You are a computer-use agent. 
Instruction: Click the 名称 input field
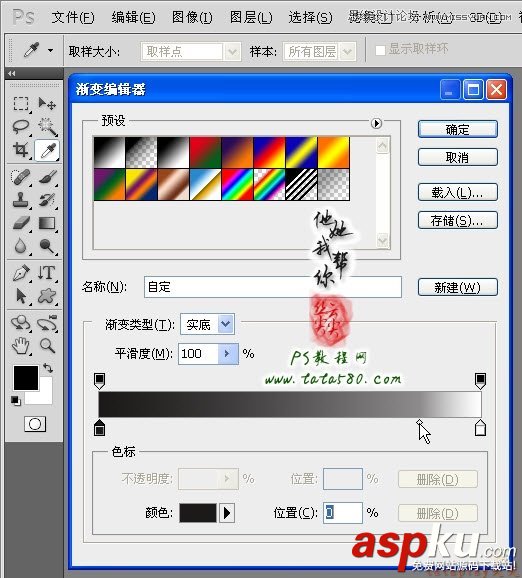coord(273,287)
